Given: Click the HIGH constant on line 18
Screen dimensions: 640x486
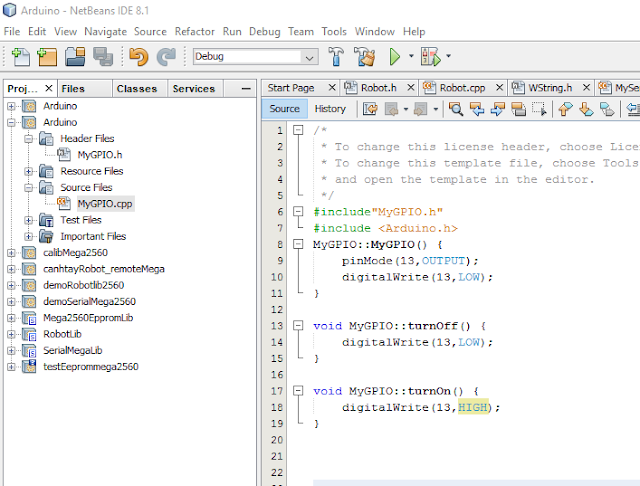Looking at the screenshot, I should 473,407.
